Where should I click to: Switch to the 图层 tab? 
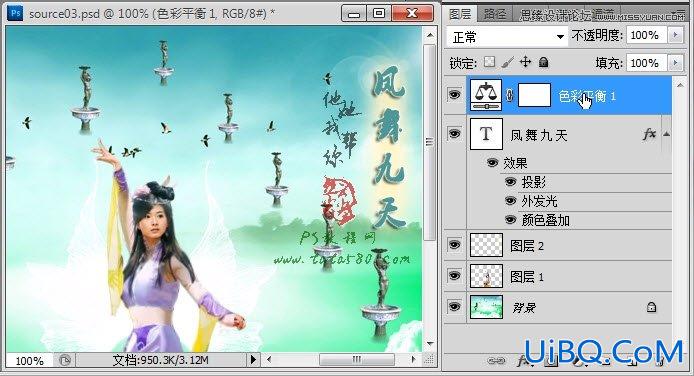point(460,14)
